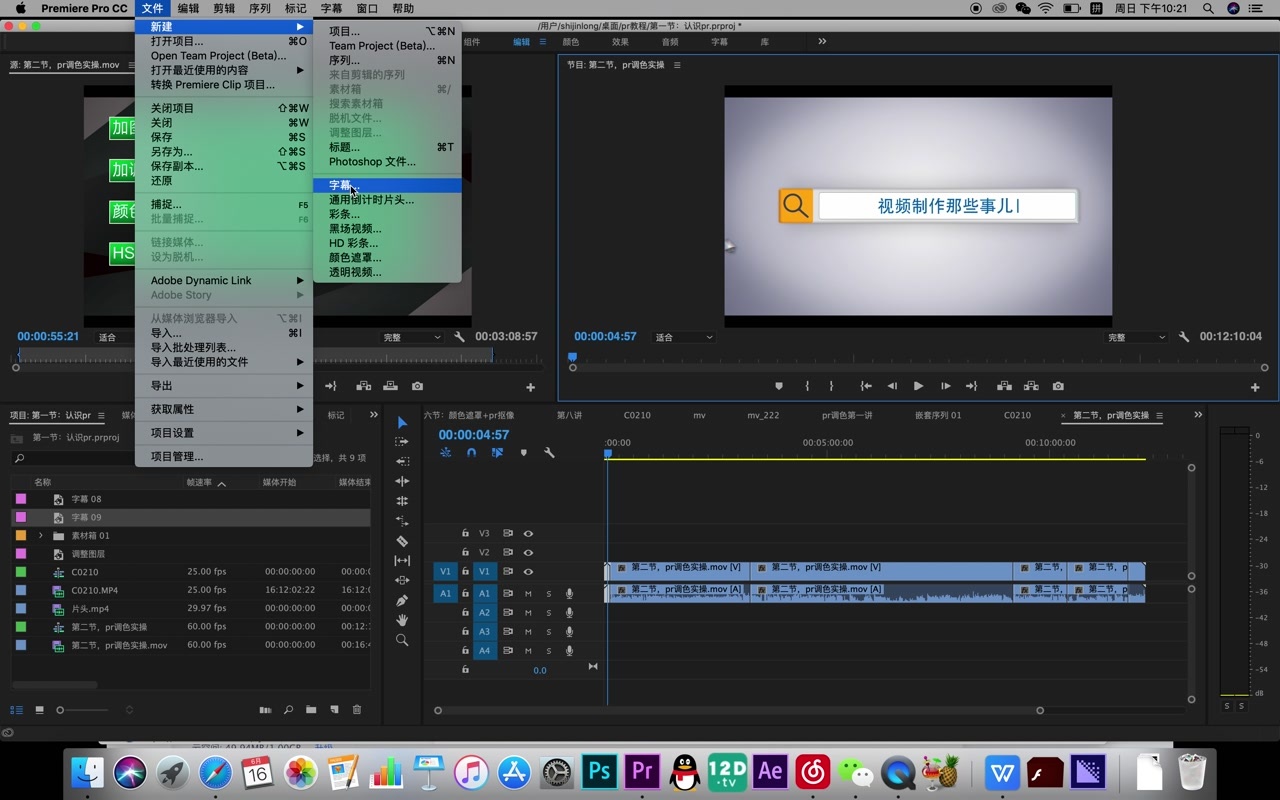Toggle V3 track output eye
Viewport: 1280px width, 800px height.
pyautogui.click(x=528, y=534)
